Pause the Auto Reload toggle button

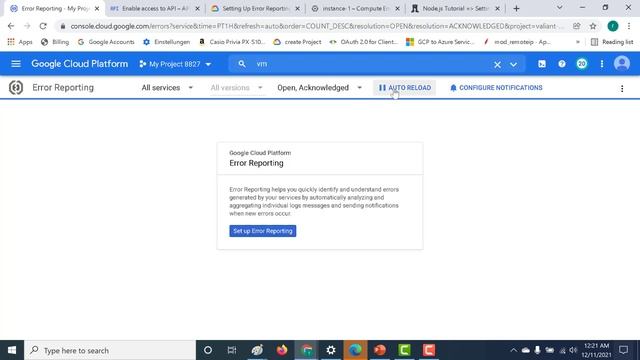point(404,88)
